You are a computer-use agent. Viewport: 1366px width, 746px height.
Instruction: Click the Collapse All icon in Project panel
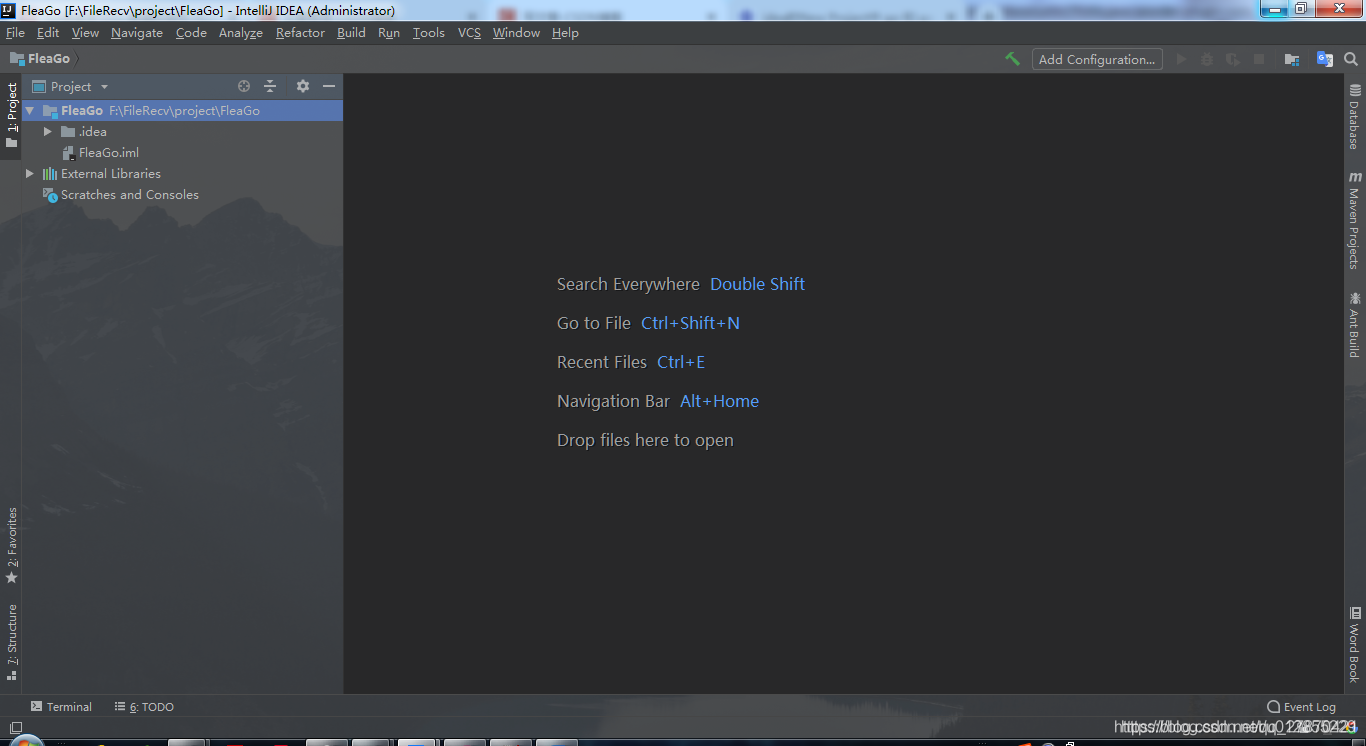pyautogui.click(x=270, y=86)
